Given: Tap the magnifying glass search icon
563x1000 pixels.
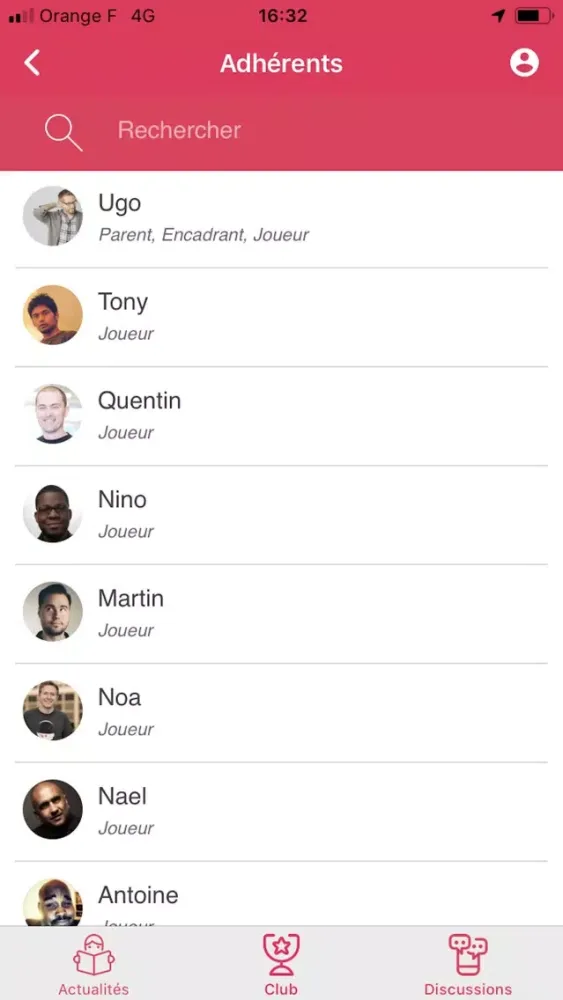Looking at the screenshot, I should pos(63,133).
